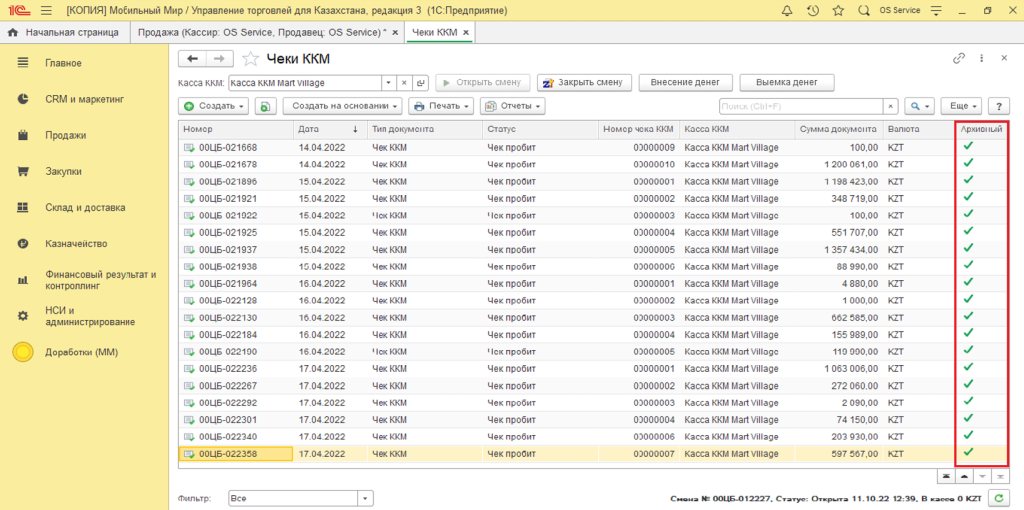Toggle Архивный checkmark for 00ЦБ-021668
The width and height of the screenshot is (1024, 510).
(x=968, y=146)
